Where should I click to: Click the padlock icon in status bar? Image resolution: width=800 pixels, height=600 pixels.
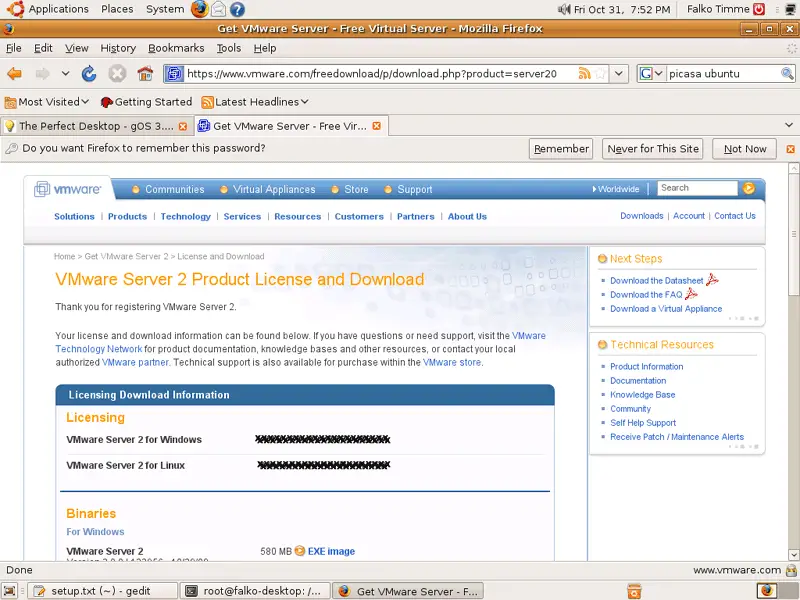pyautogui.click(x=792, y=570)
